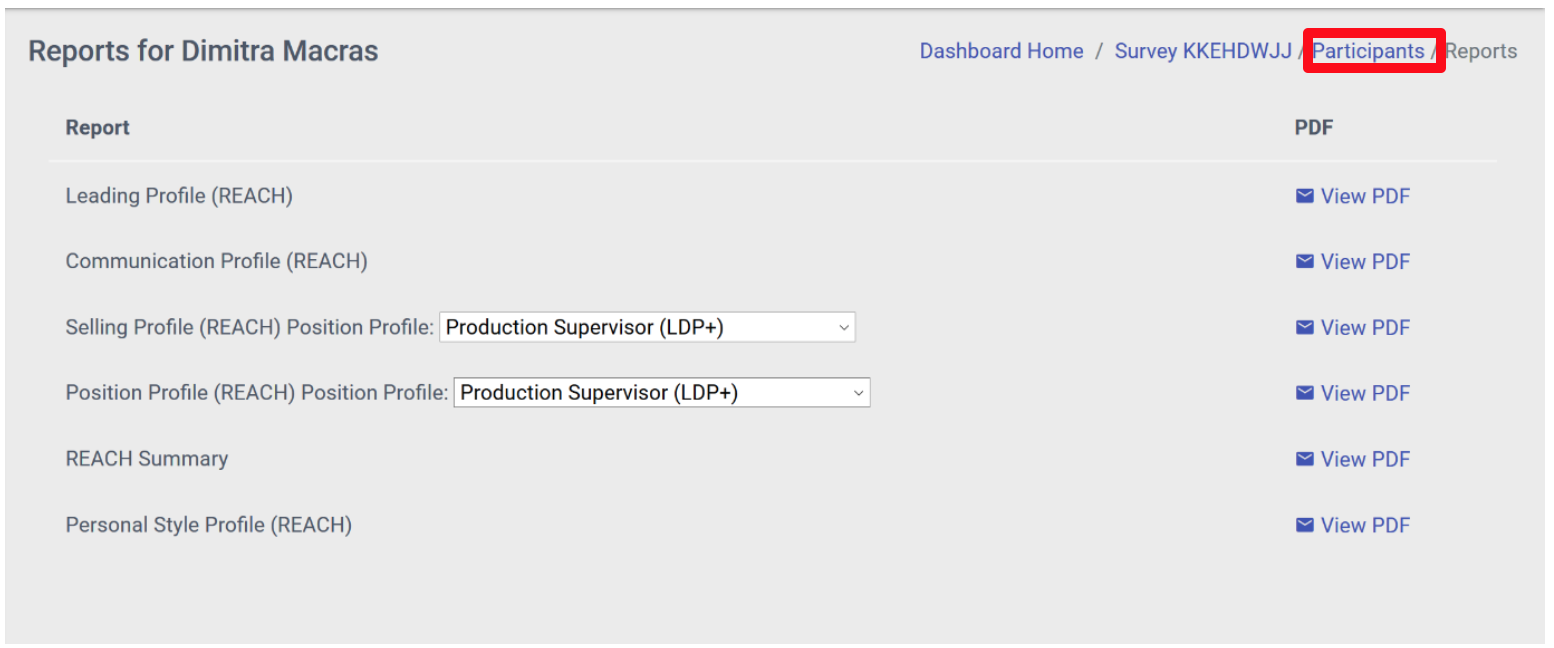Click the Report column header
Viewport: 1554px width, 648px height.
coord(97,127)
